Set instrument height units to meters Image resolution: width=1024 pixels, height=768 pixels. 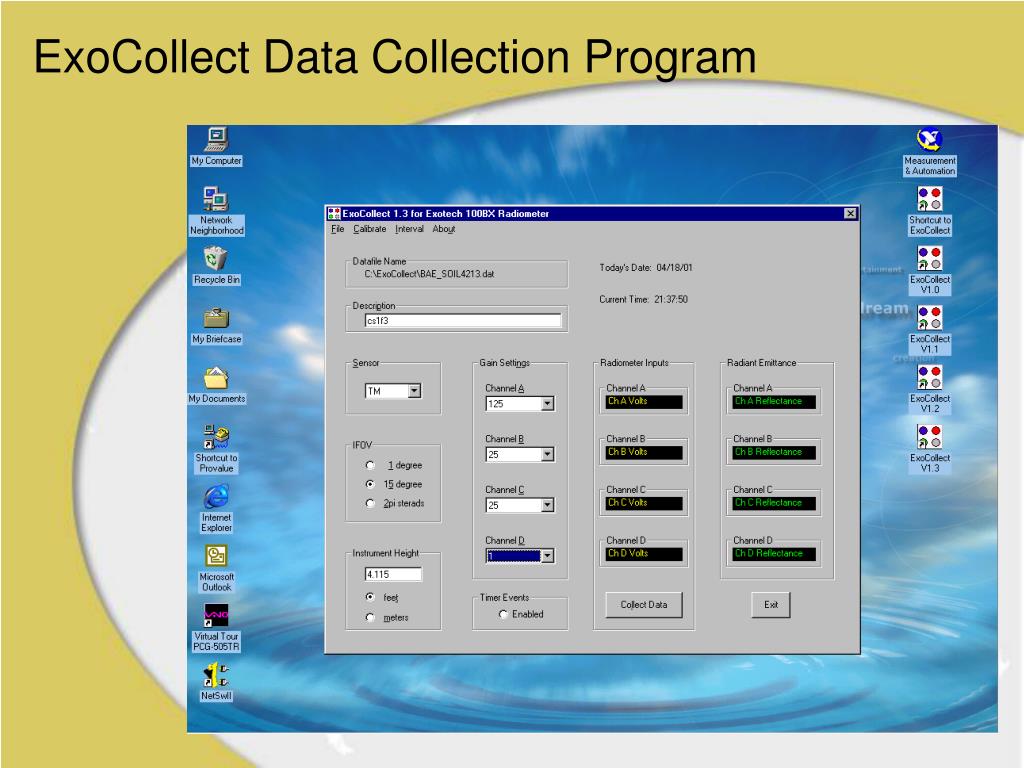(x=370, y=617)
